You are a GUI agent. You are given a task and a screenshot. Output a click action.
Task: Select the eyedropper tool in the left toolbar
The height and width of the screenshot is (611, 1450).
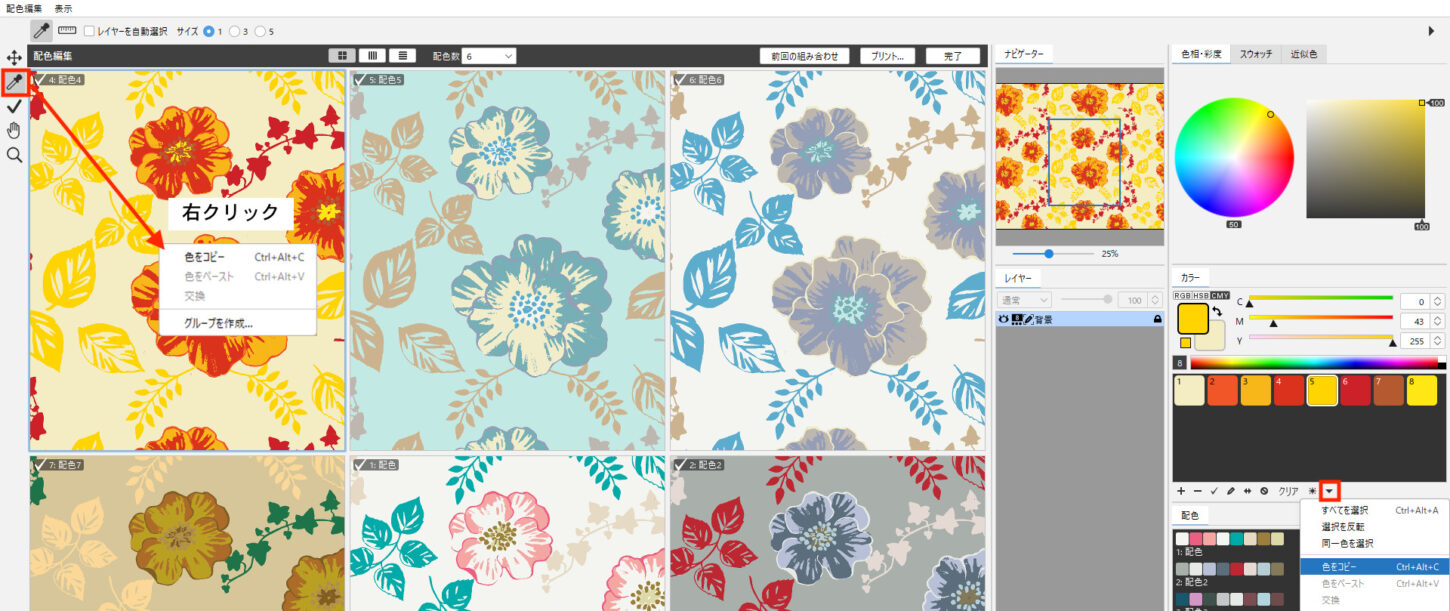click(15, 83)
